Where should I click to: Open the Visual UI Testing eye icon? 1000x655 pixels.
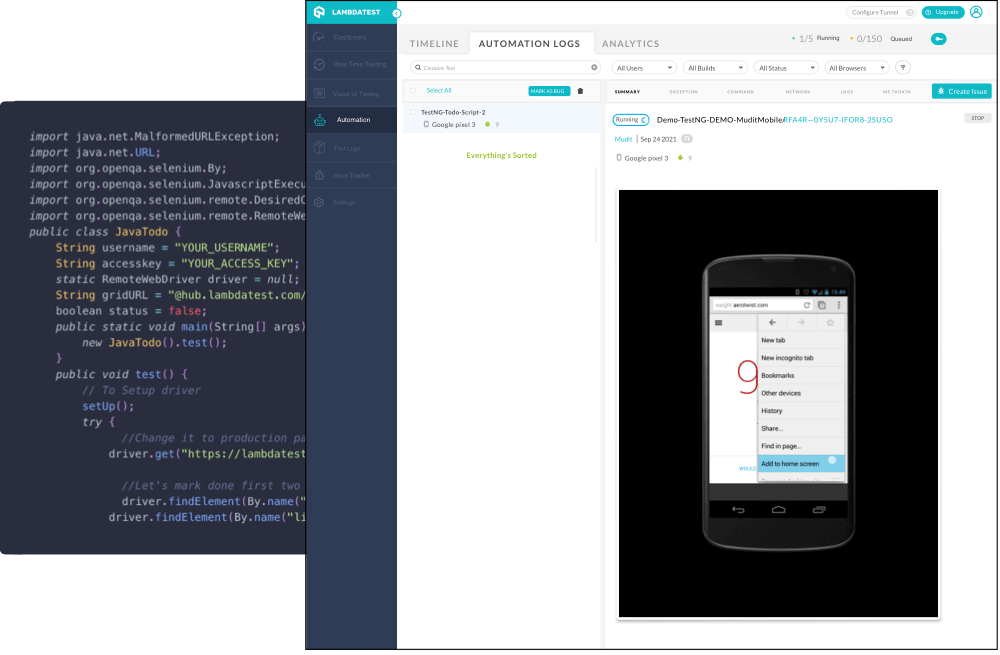click(x=320, y=93)
